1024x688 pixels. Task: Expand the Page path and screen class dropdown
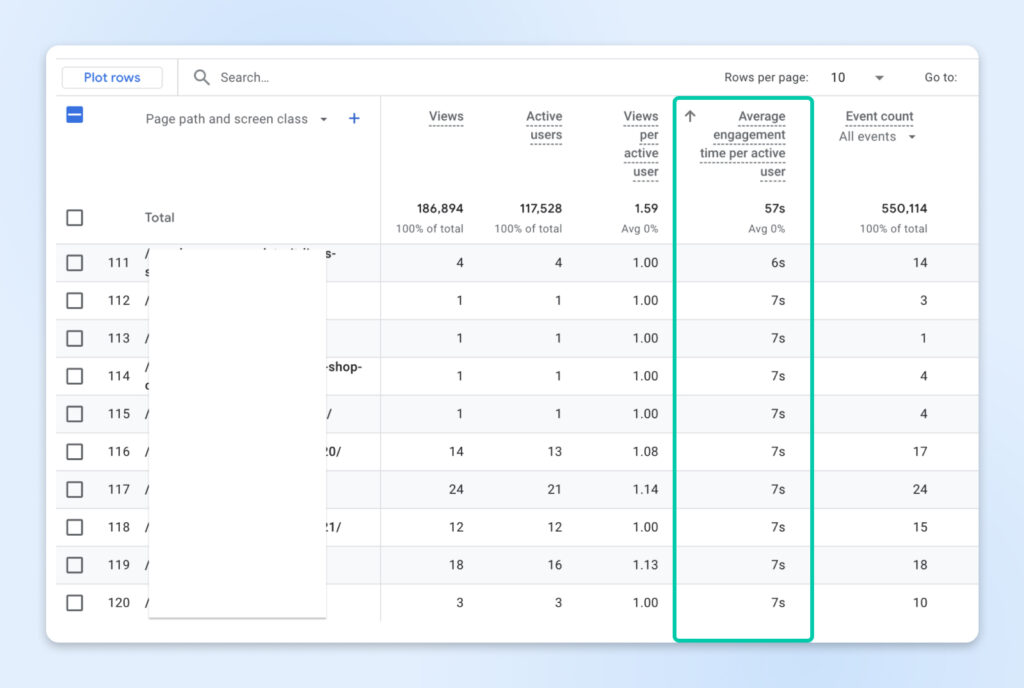323,119
